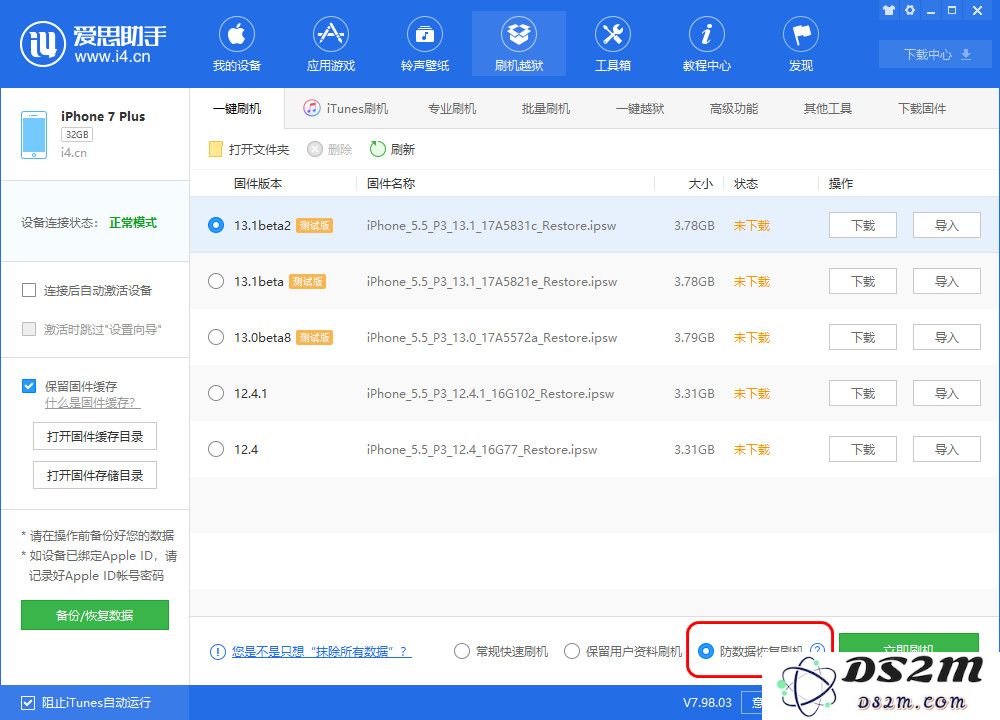Image resolution: width=1000 pixels, height=720 pixels.
Task: Click the iTunes music note icon
Action: (311, 108)
